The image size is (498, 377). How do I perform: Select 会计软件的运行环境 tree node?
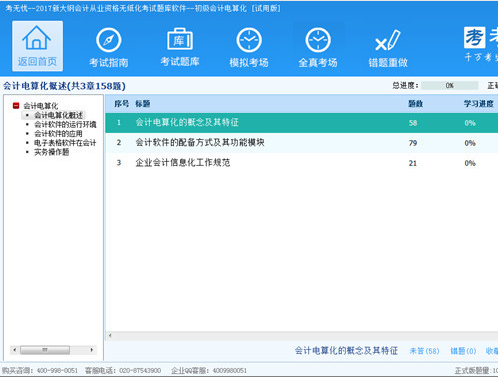click(x=65, y=124)
